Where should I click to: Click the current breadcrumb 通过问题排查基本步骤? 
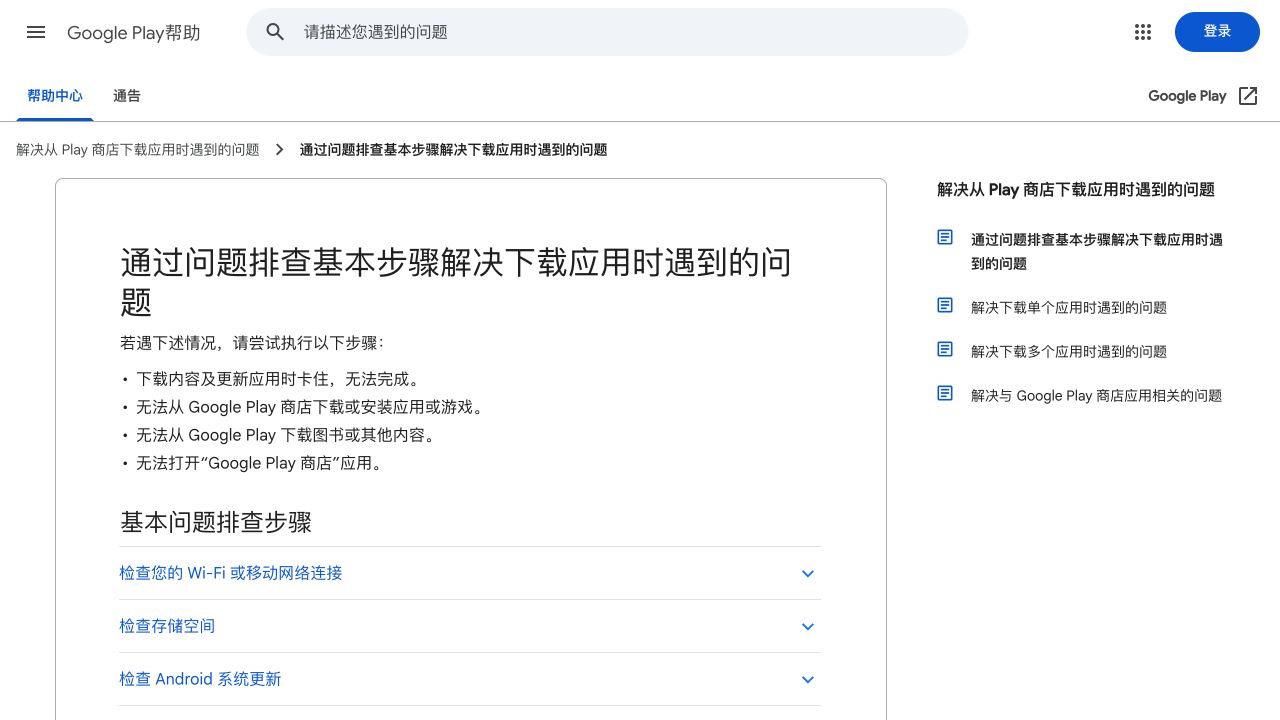(454, 150)
